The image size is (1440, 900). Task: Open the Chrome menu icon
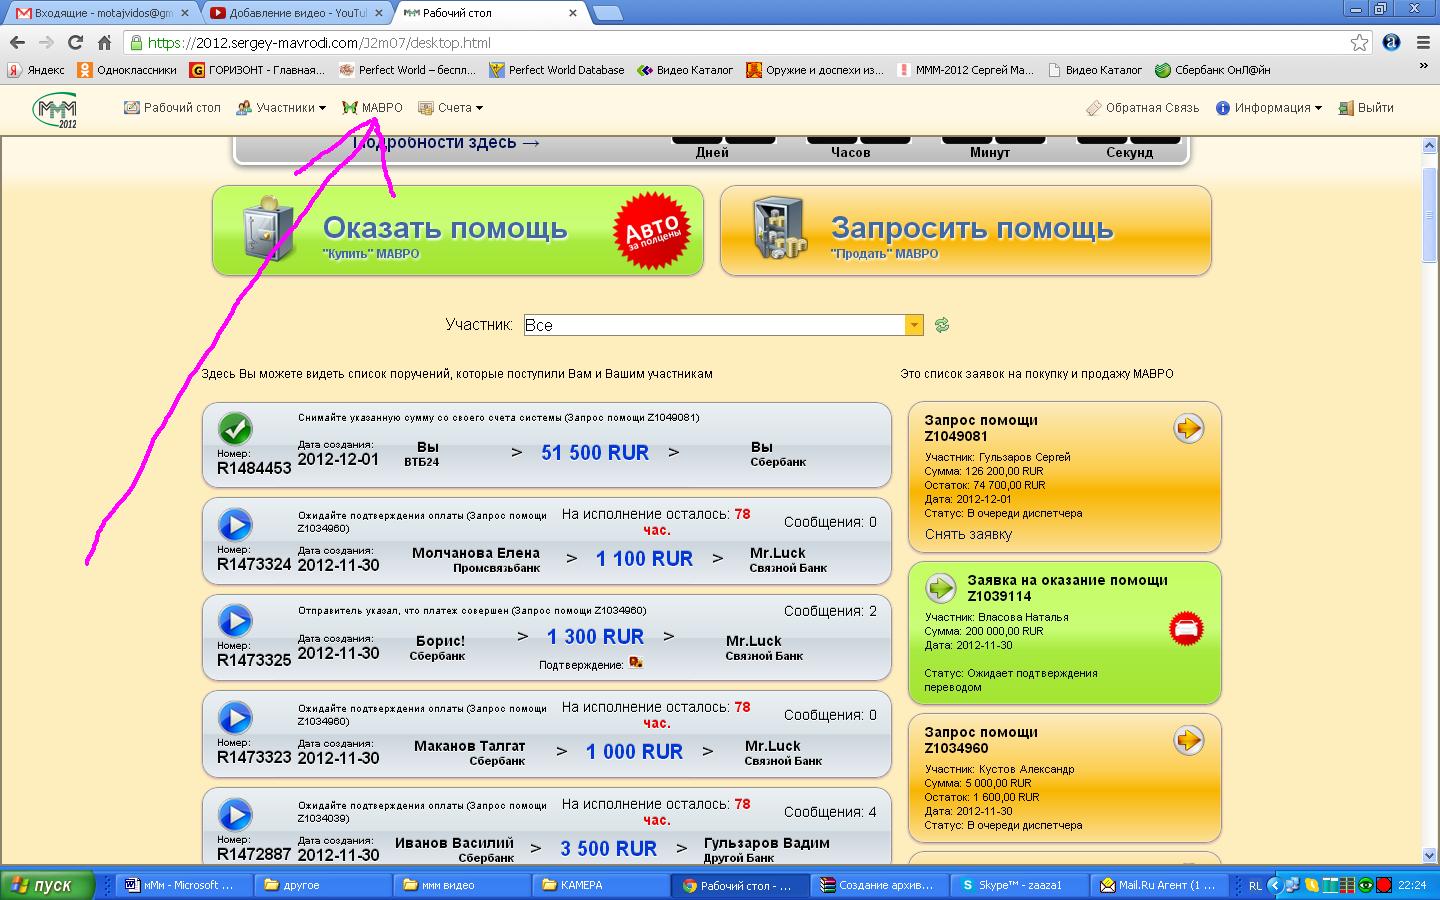point(1424,43)
